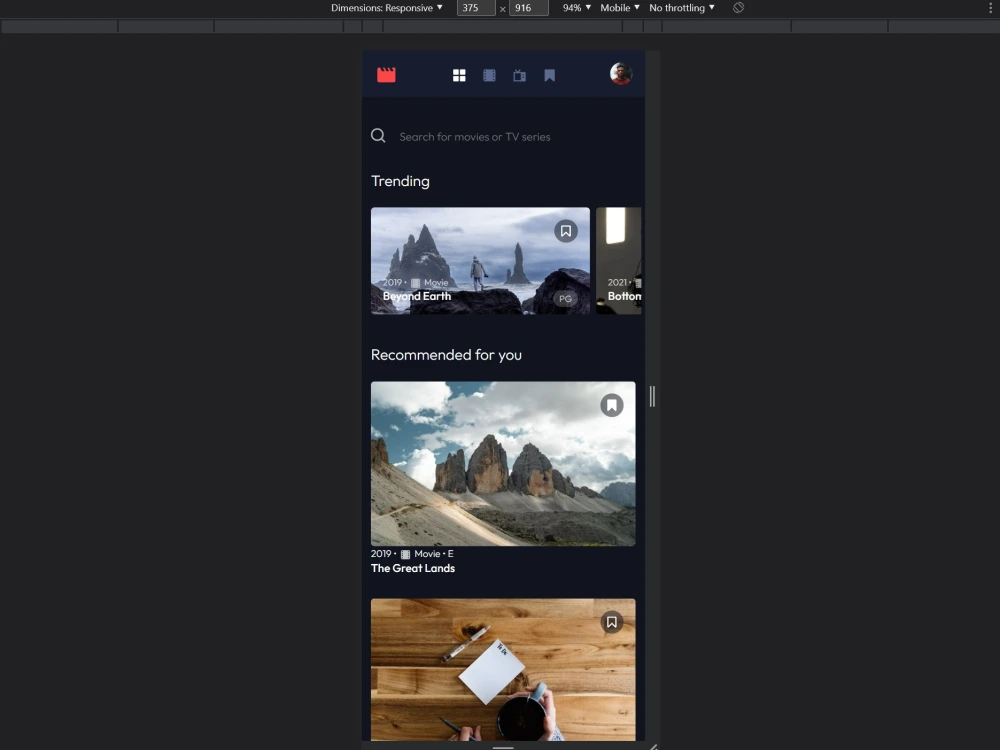
Task: Click the device rotation icon in toolbar
Action: pyautogui.click(x=737, y=7)
